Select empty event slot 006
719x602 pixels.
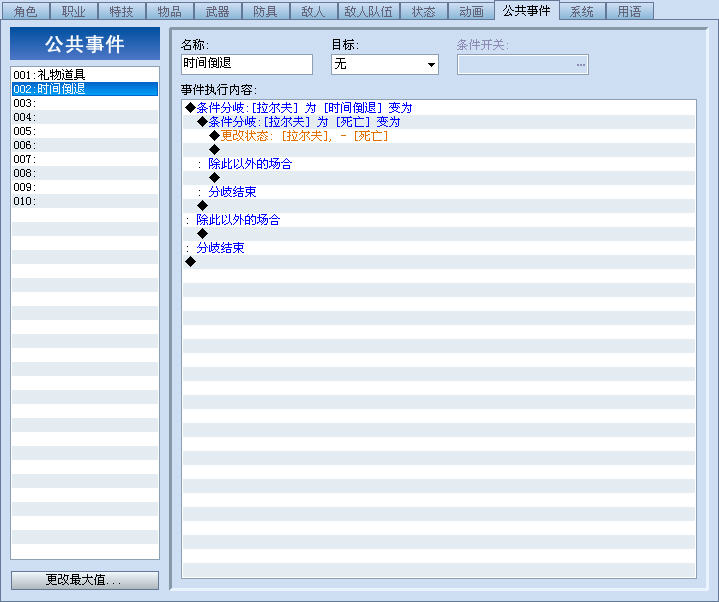pos(85,145)
